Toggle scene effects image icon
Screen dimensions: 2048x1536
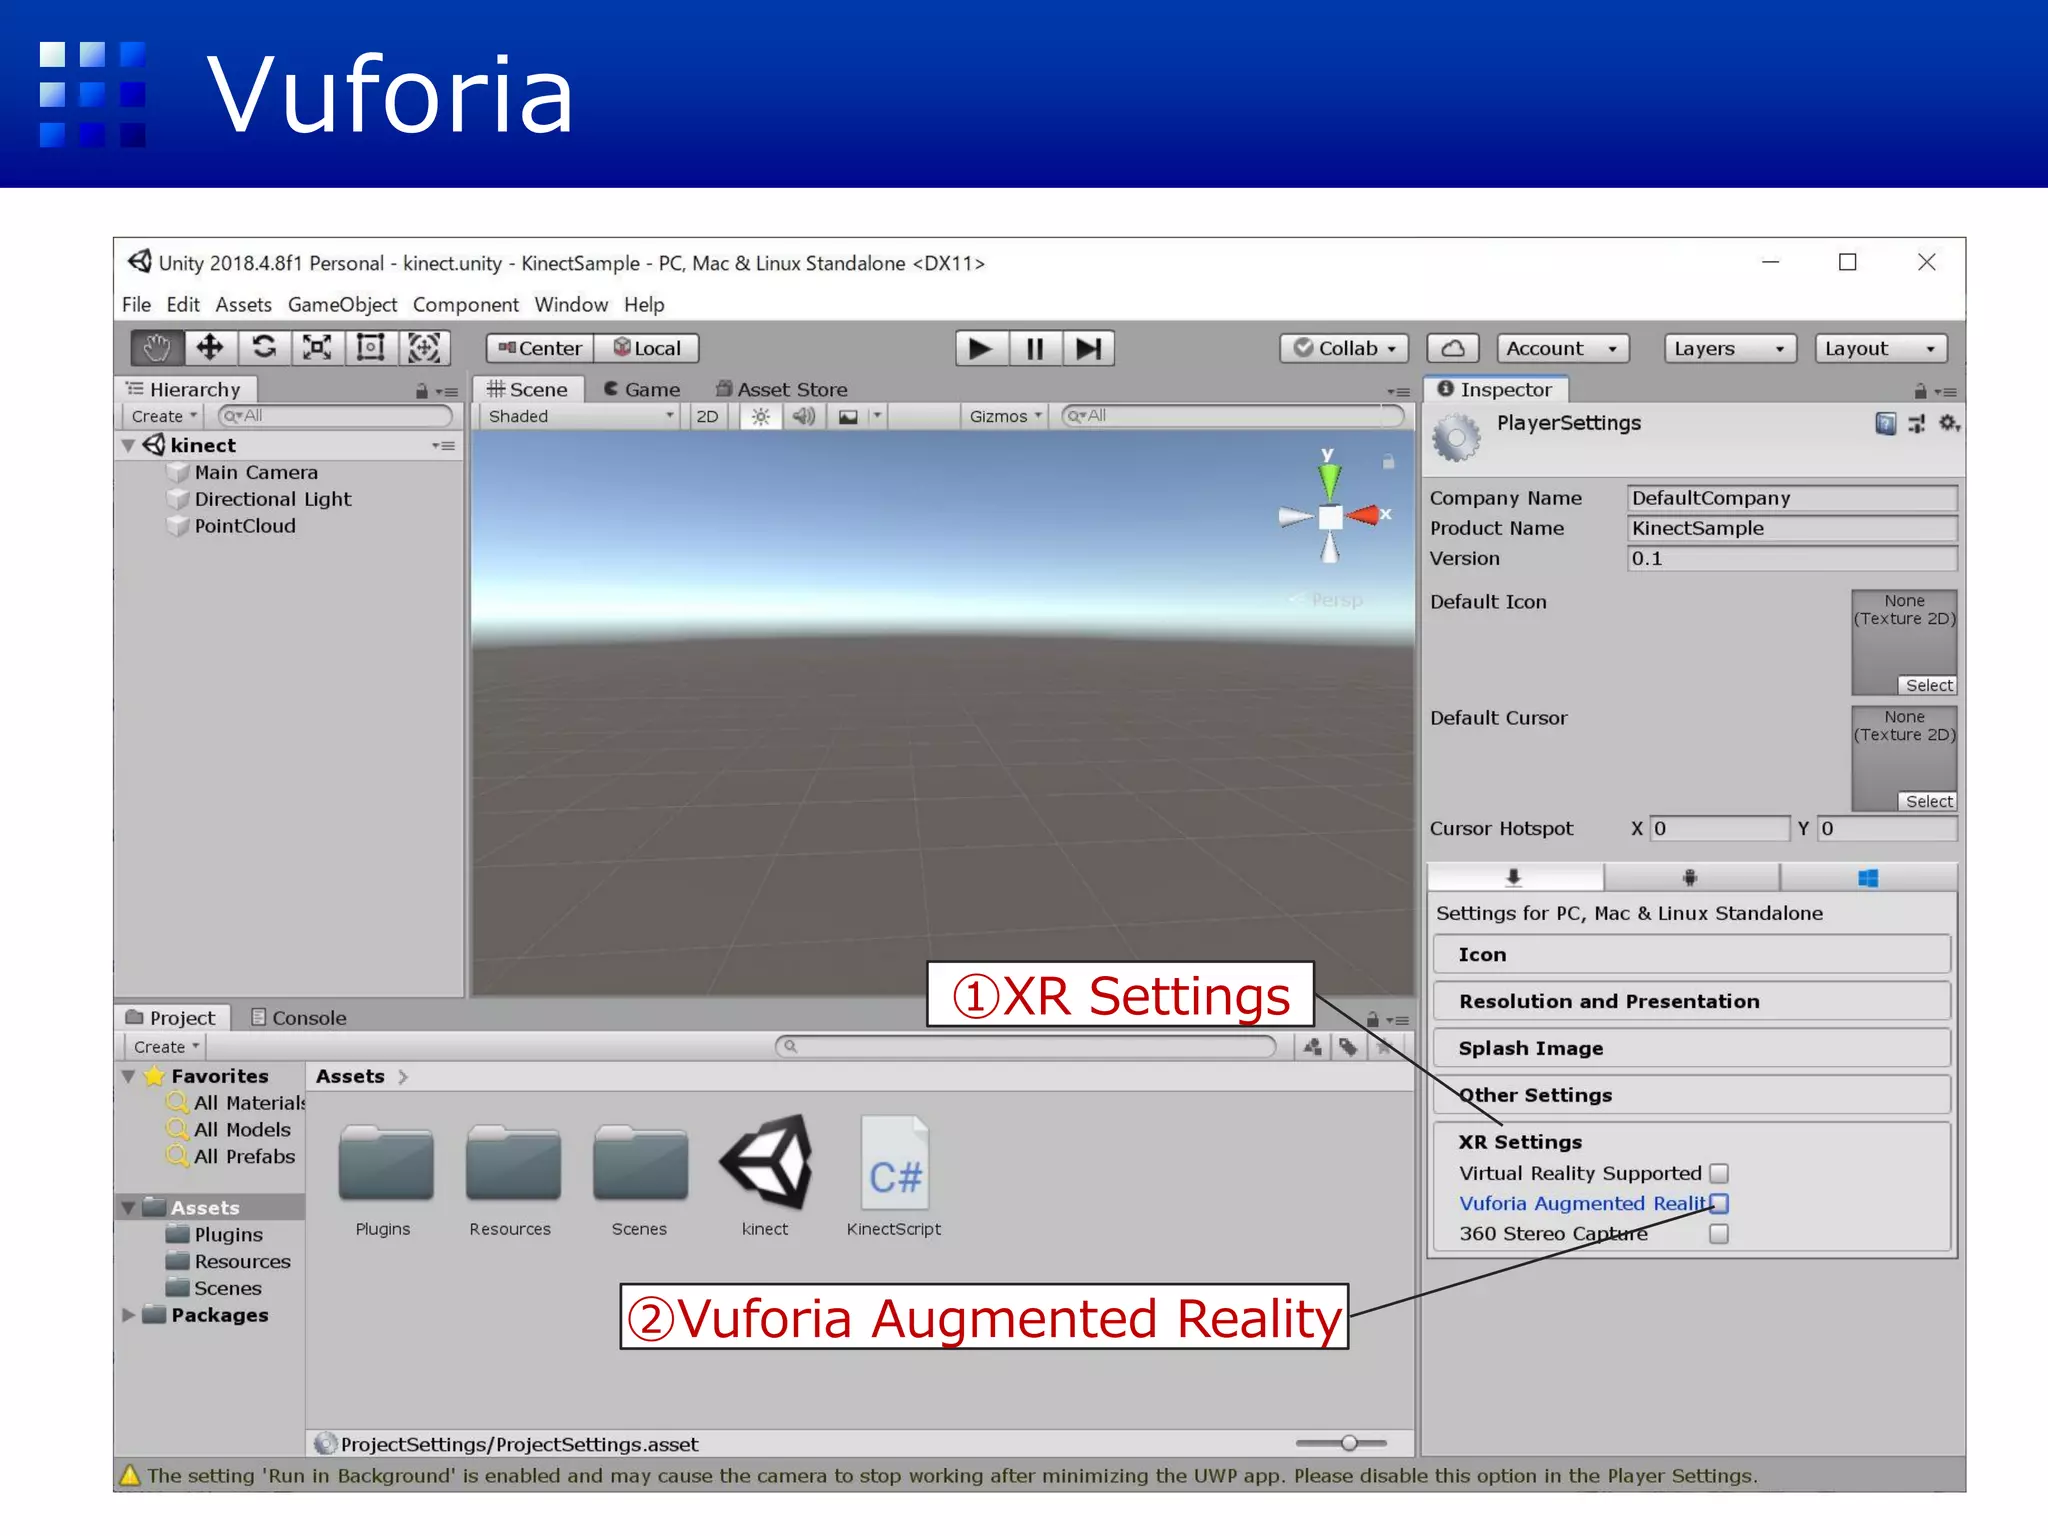(x=848, y=417)
